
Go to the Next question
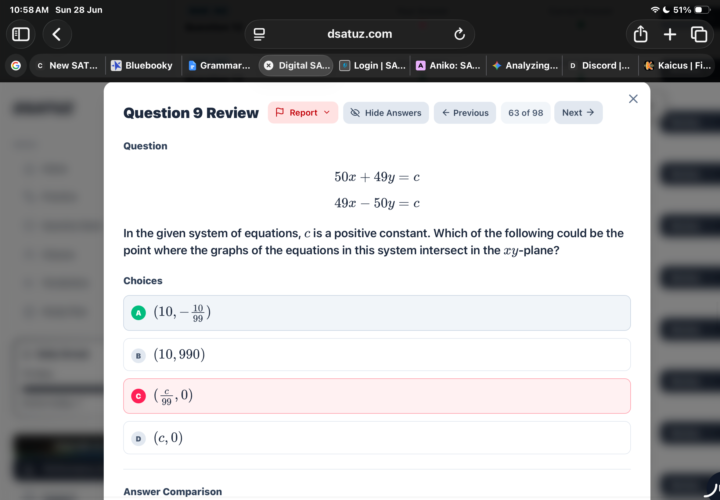click(578, 113)
